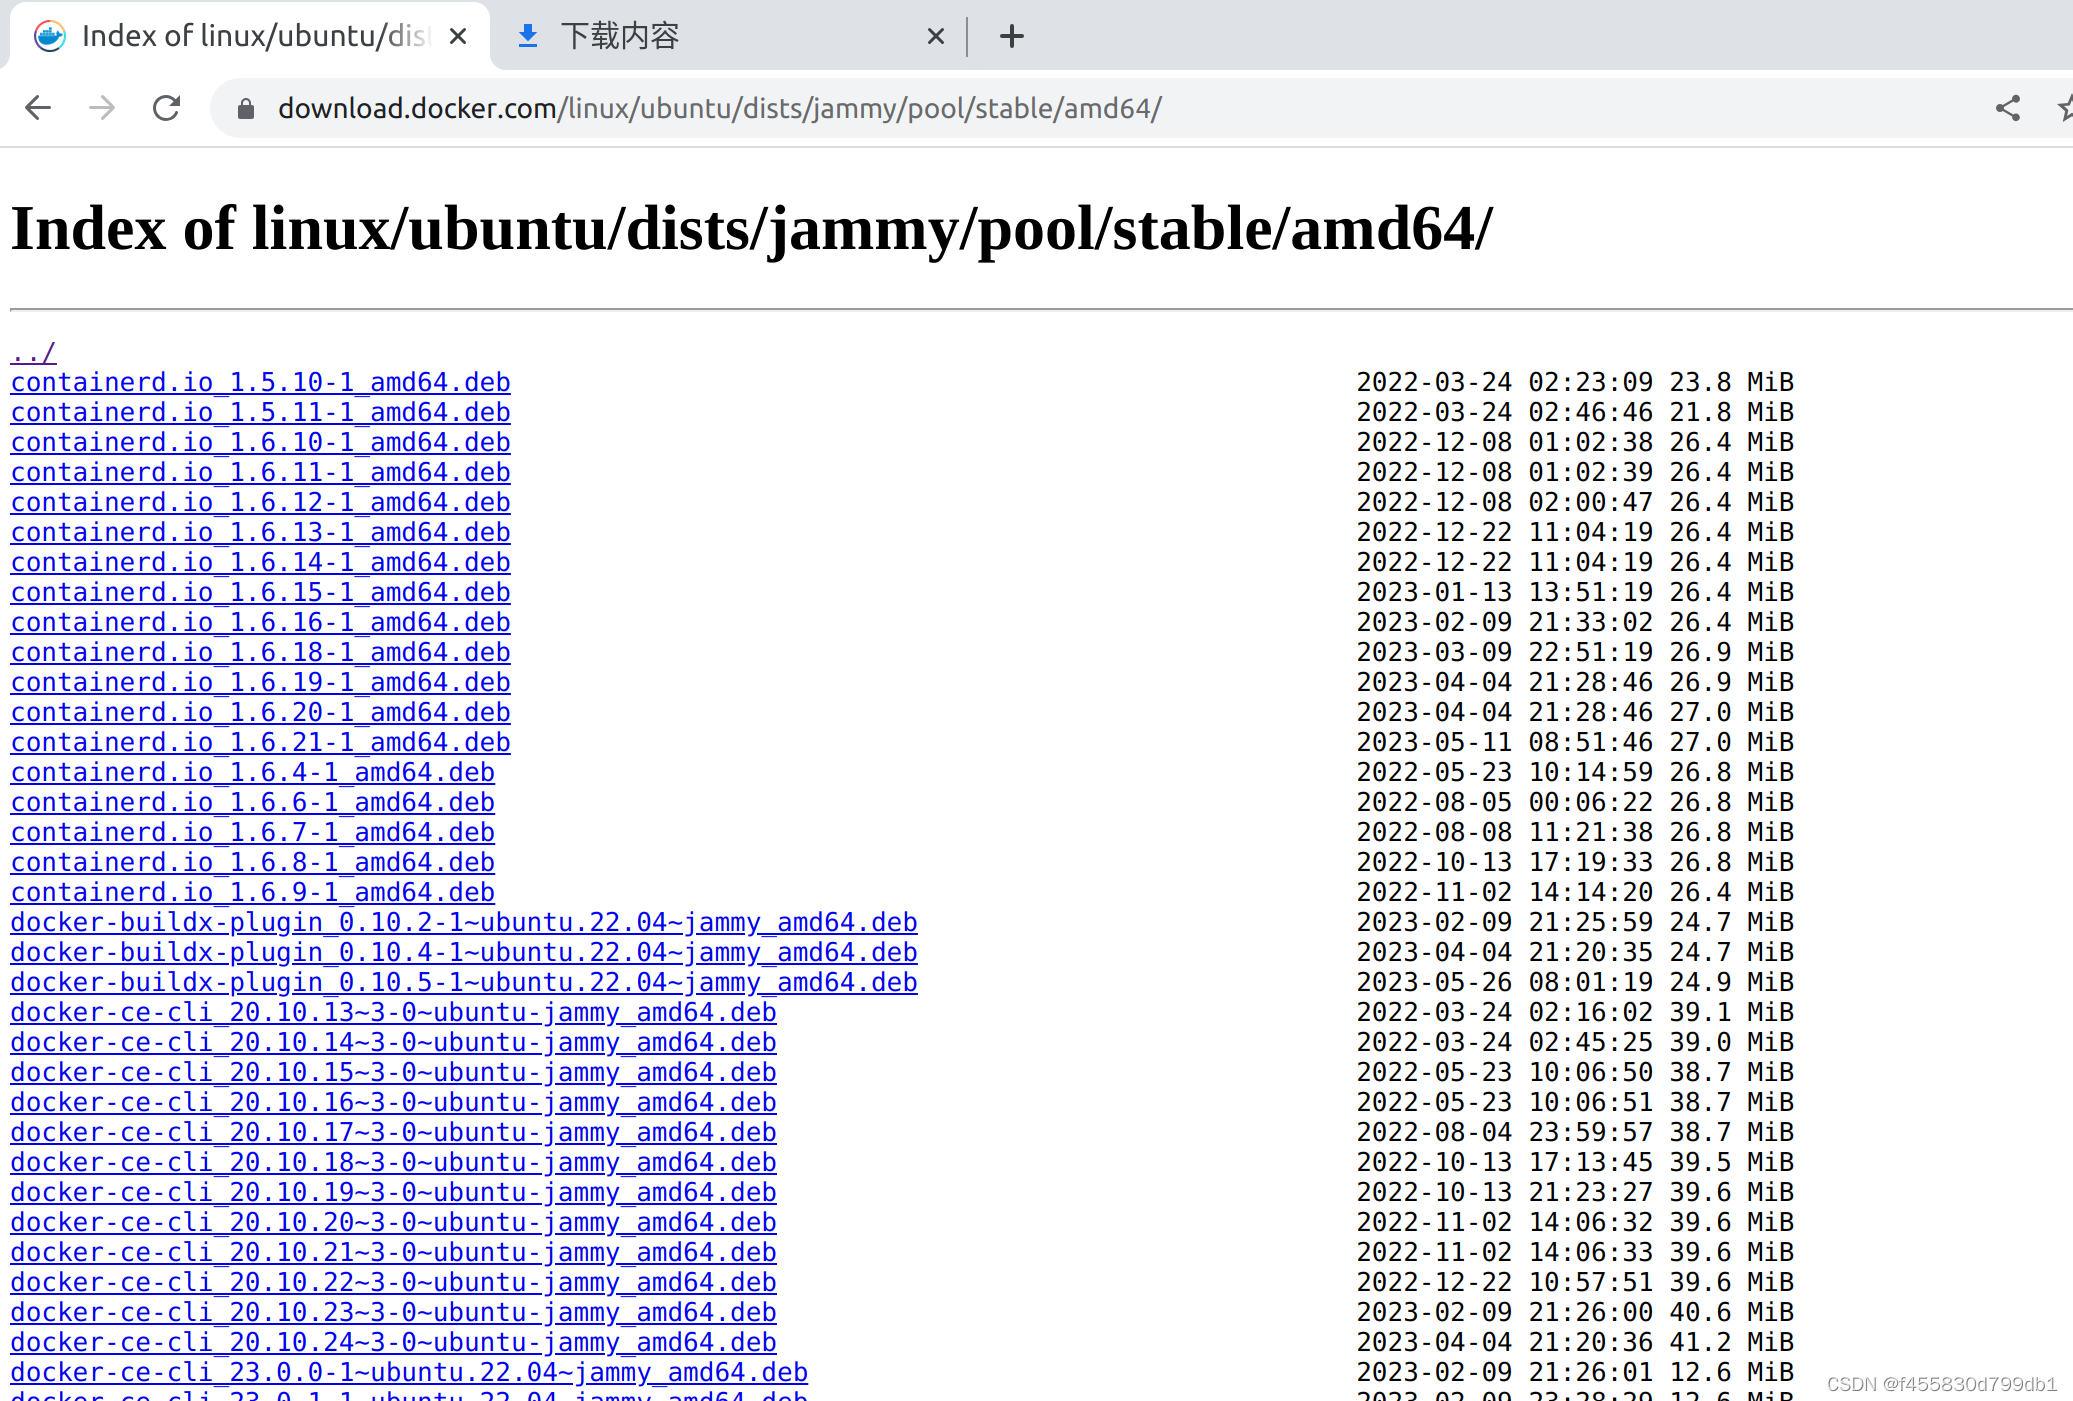Share the current page
Screen dimensions: 2073x1401
pyautogui.click(x=2007, y=108)
